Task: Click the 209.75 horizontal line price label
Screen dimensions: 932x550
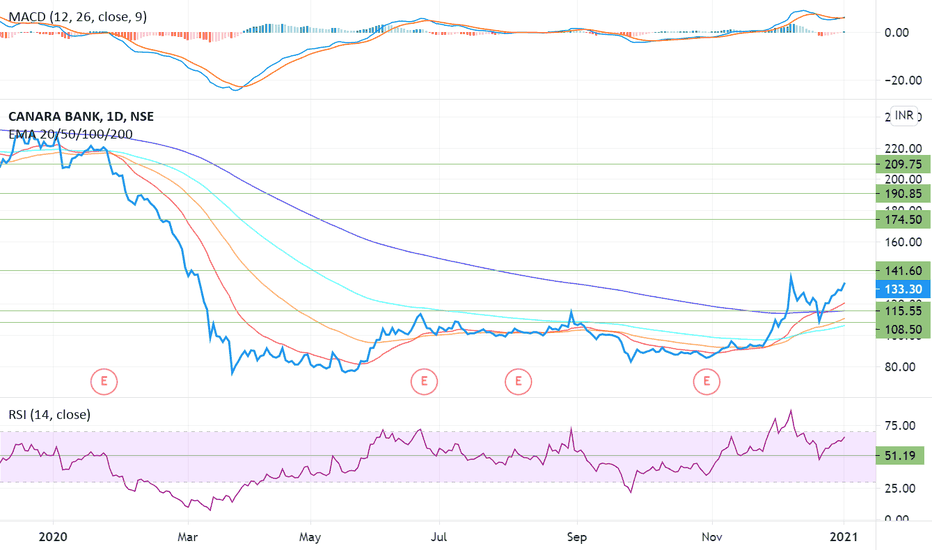Action: point(903,165)
